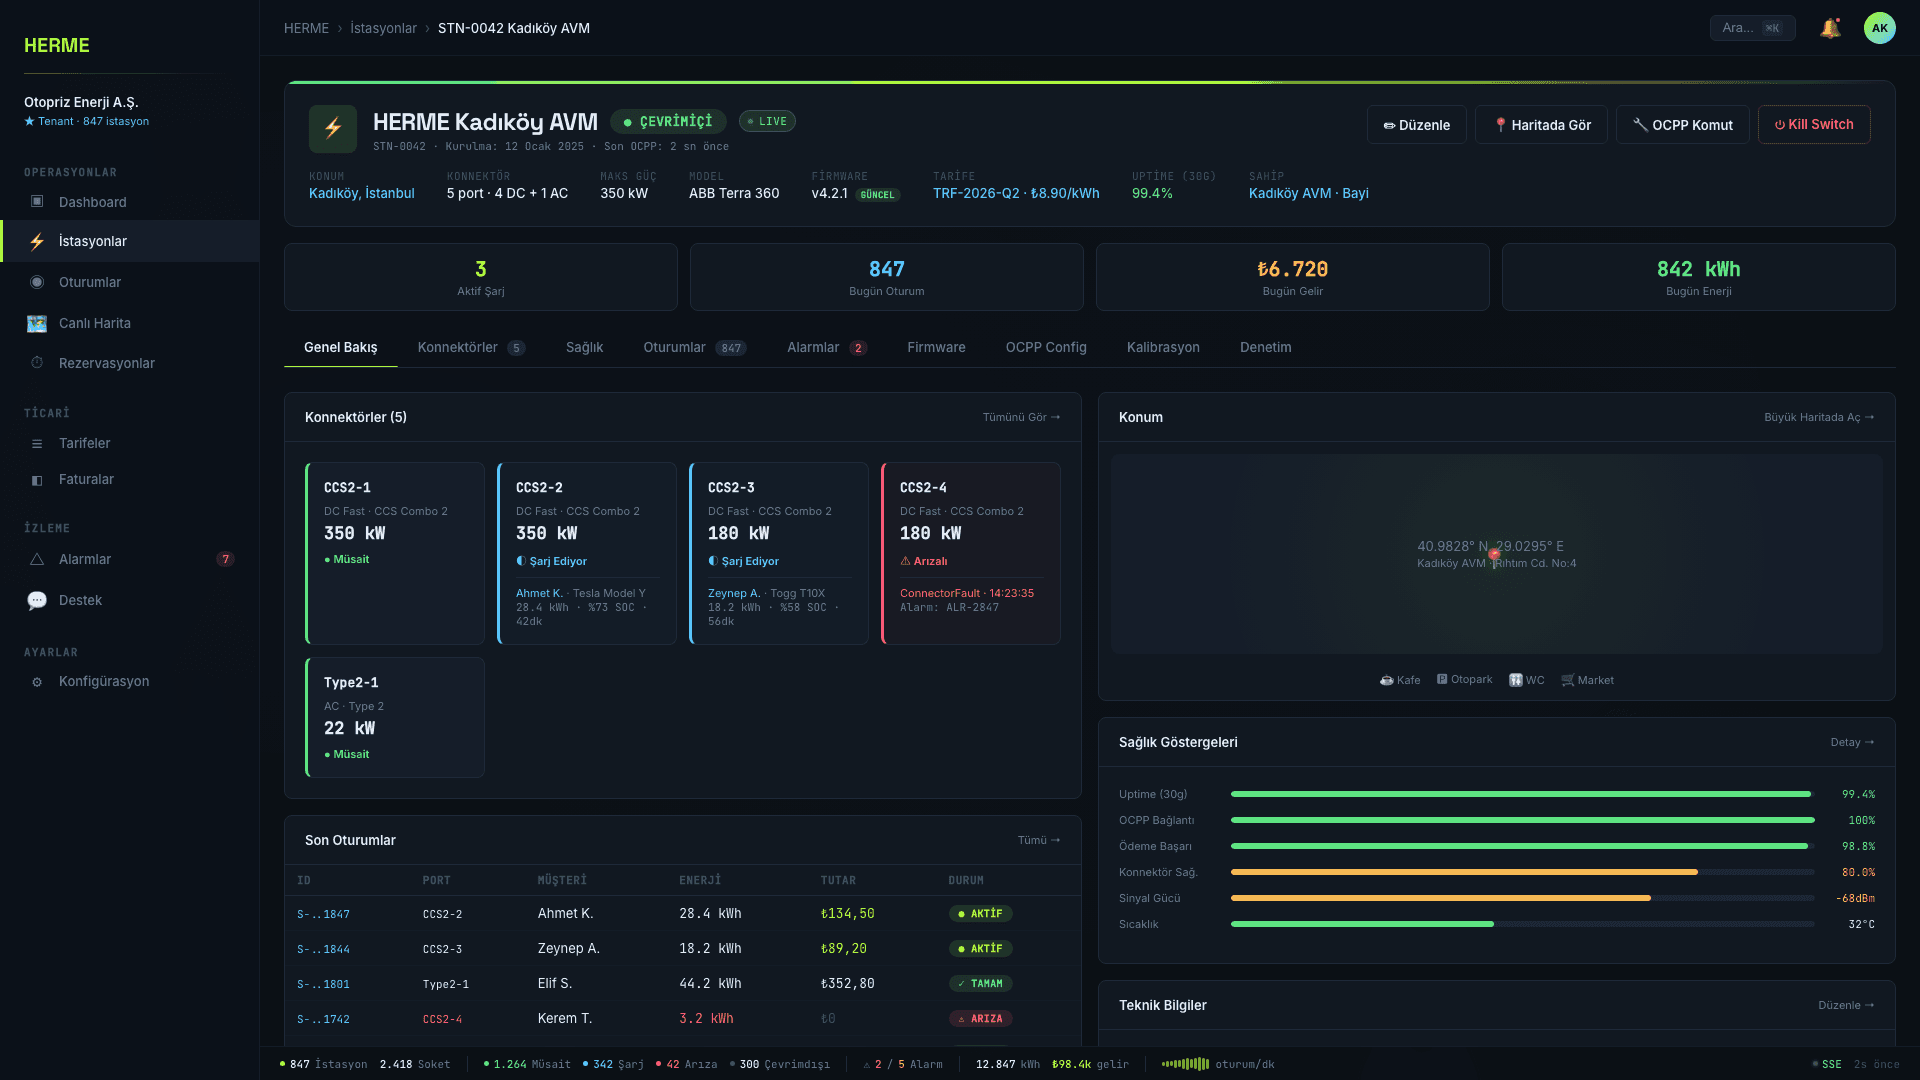Click the Dashboard icon in sidebar

pos(37,202)
